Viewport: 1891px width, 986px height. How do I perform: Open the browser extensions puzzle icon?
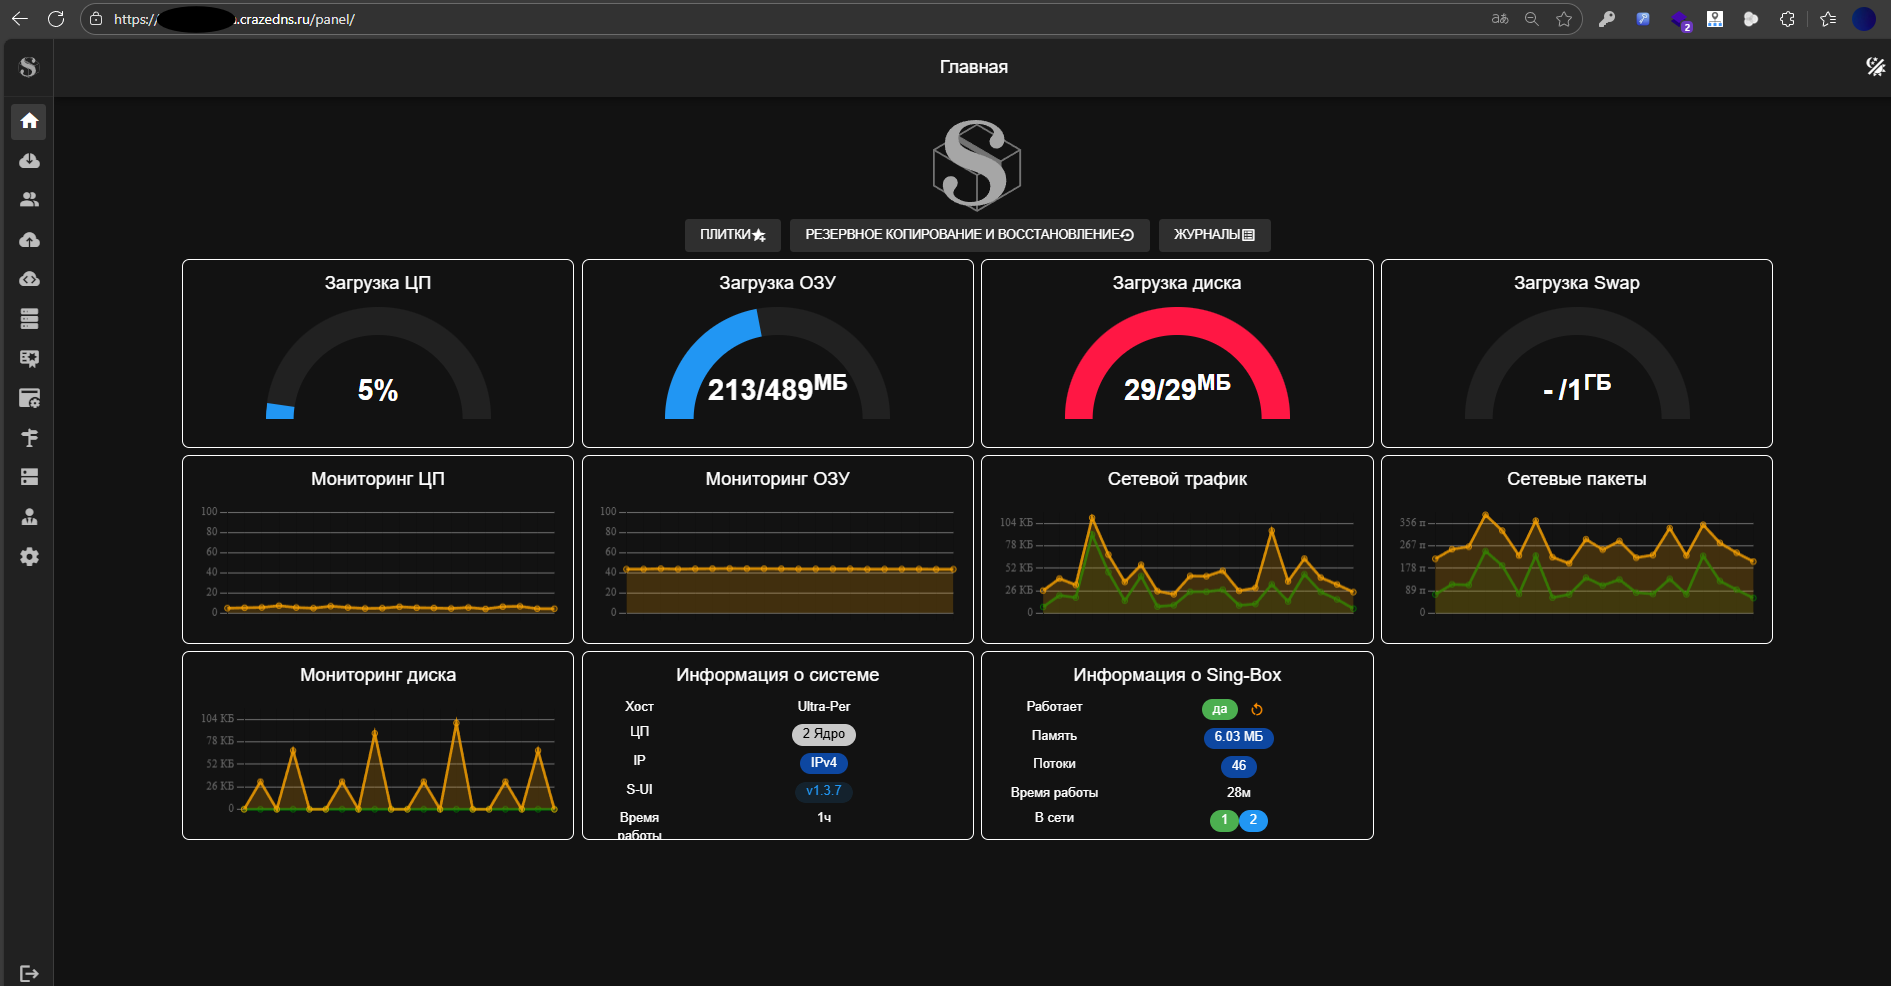(x=1787, y=19)
